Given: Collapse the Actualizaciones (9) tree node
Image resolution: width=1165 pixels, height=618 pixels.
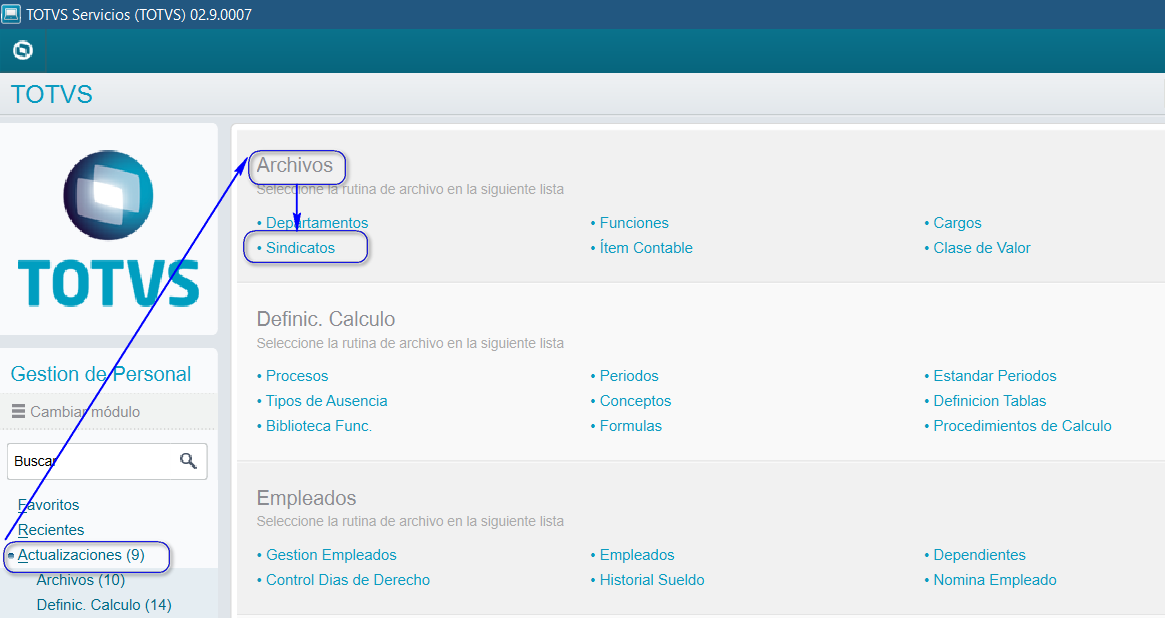Looking at the screenshot, I should point(81,556).
